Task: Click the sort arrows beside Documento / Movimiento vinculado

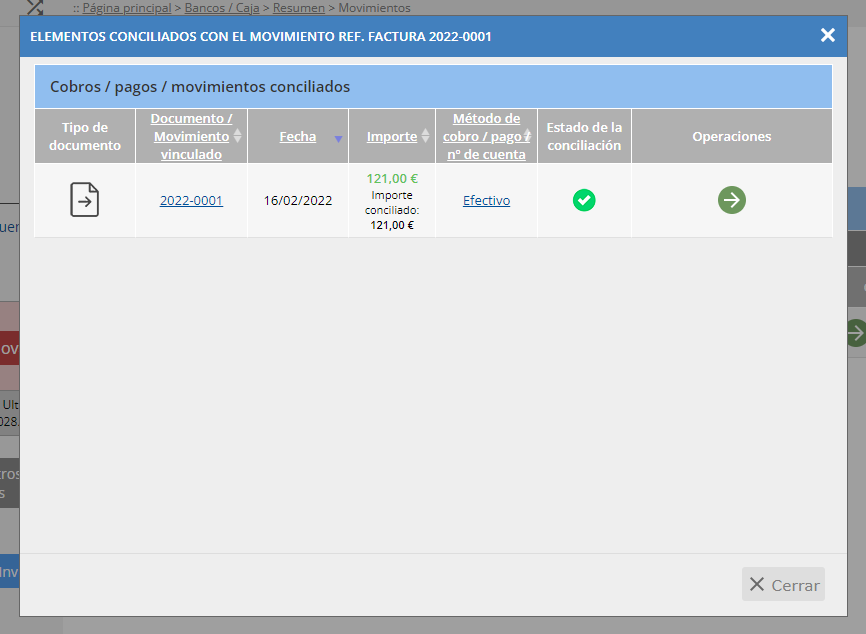Action: point(237,136)
